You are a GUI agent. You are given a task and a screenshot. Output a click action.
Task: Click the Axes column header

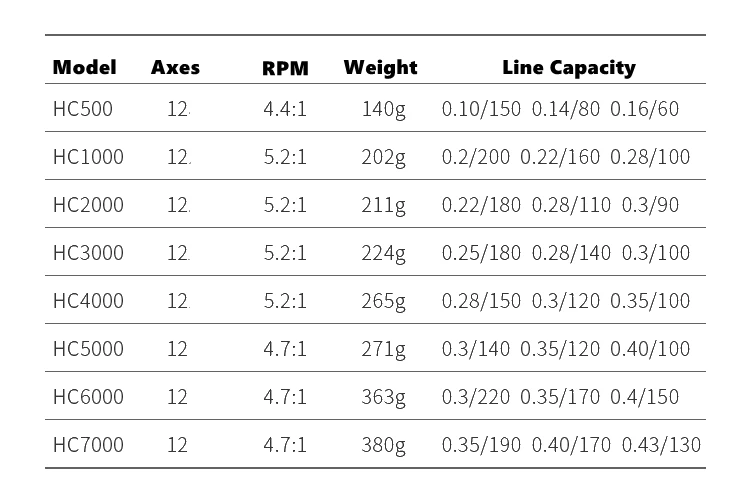176,67
